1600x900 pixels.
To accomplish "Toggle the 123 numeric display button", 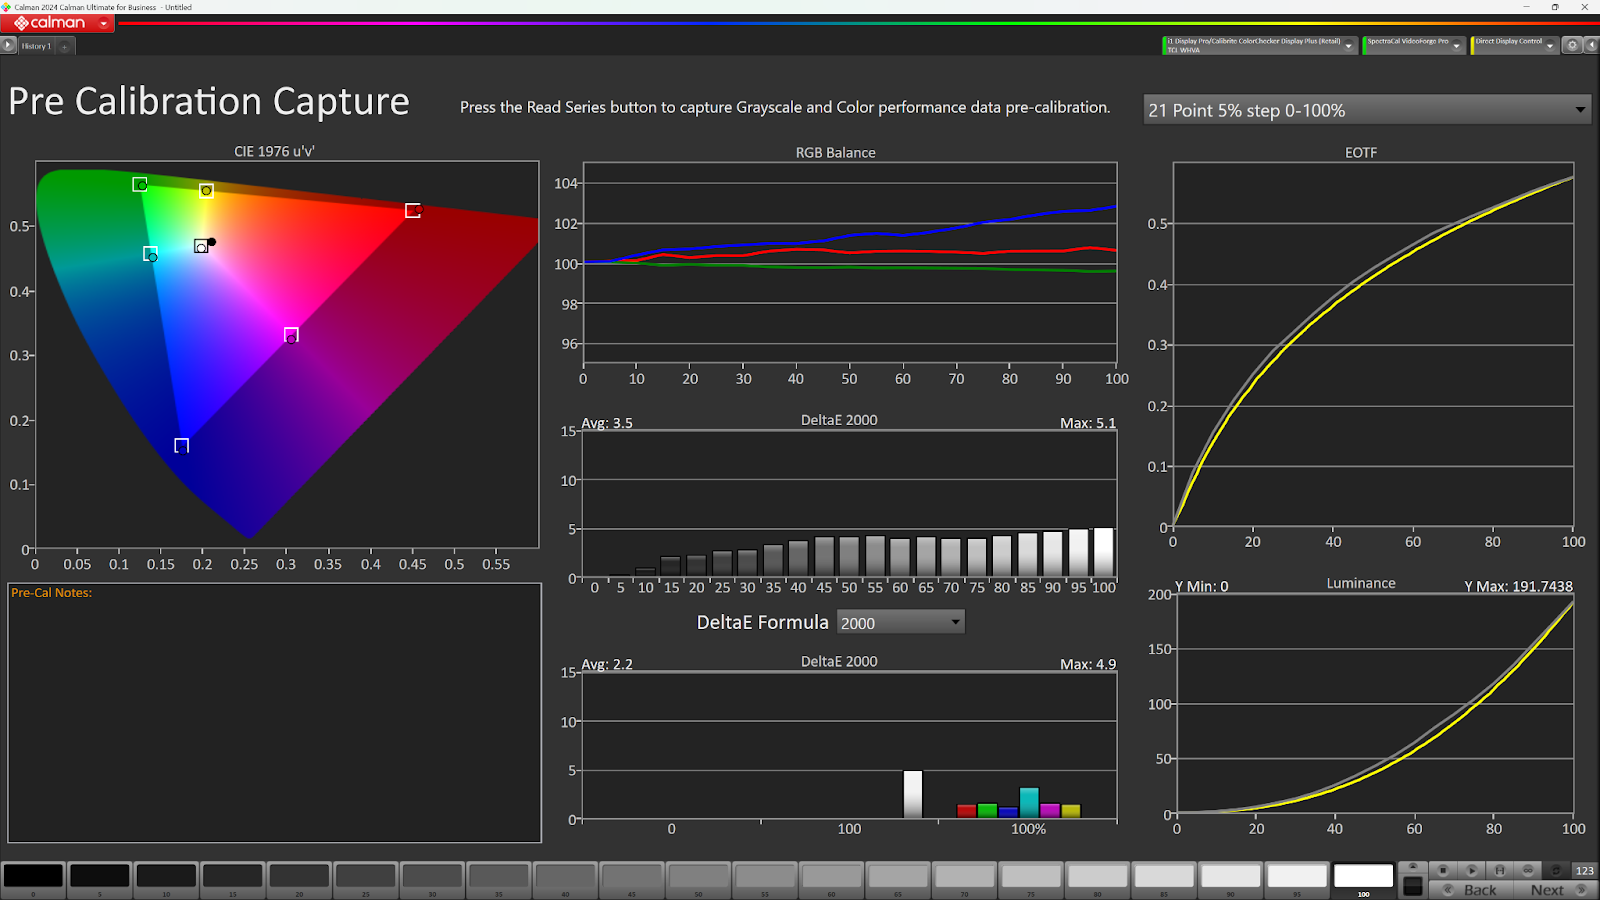I will coord(1585,870).
